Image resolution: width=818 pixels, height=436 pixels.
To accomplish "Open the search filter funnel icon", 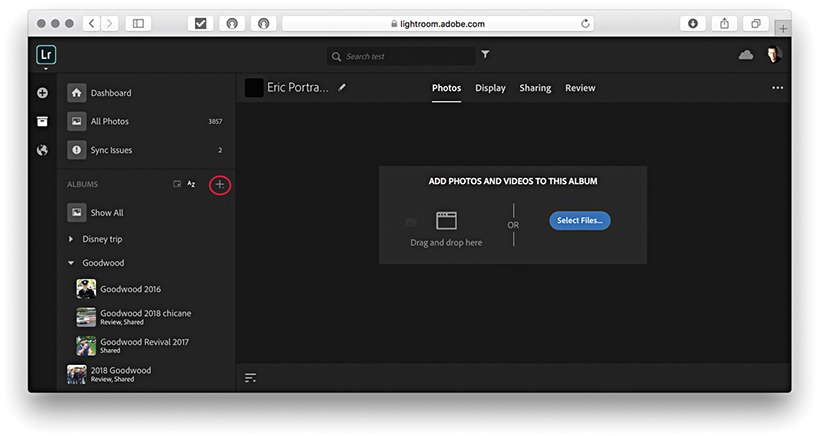I will 485,54.
